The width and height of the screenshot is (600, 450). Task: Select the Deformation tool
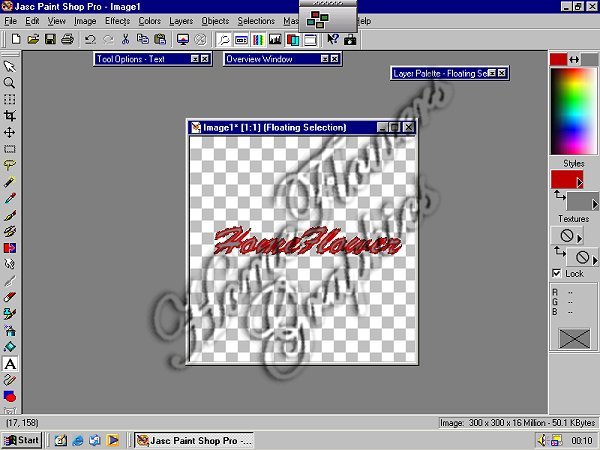pos(10,99)
